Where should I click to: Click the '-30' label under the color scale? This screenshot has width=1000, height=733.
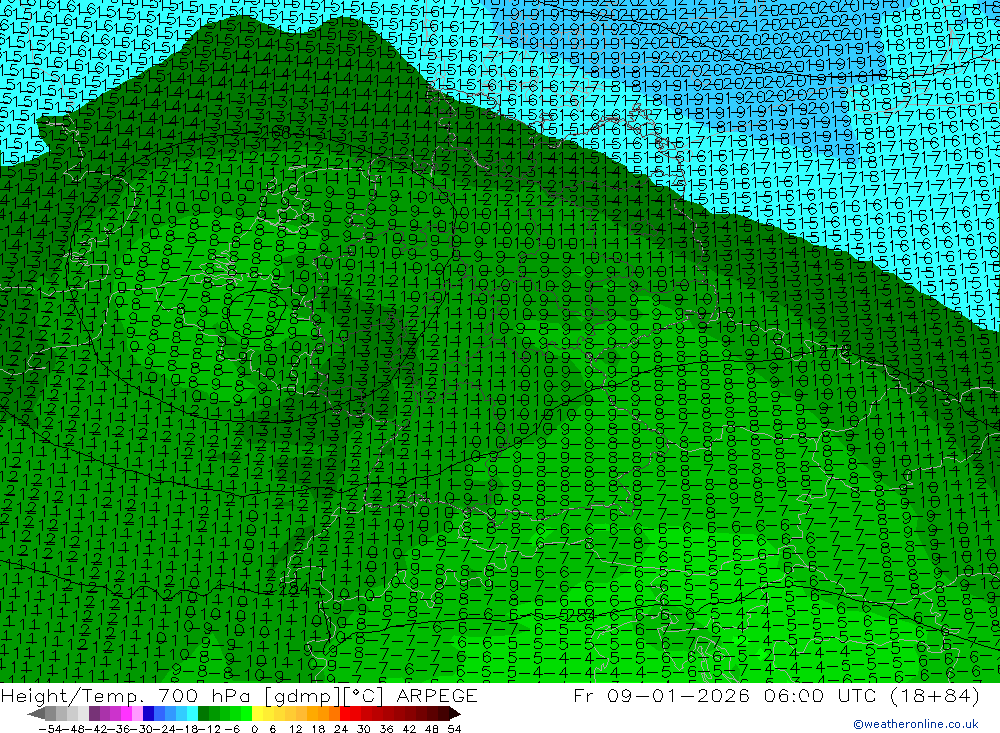click(142, 729)
